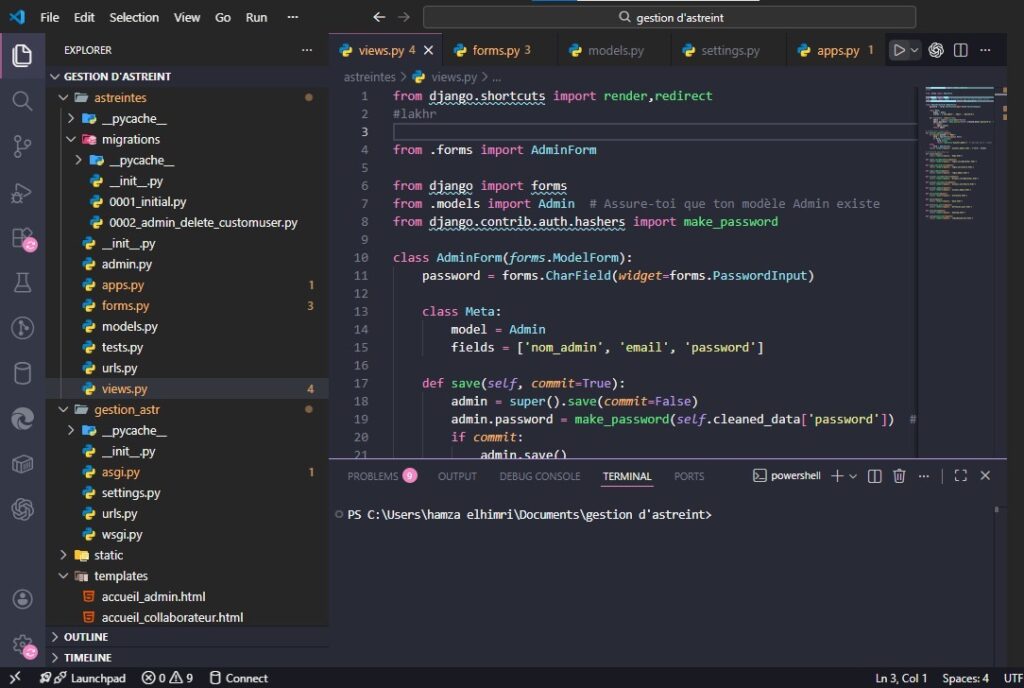This screenshot has width=1024, height=688.
Task: Open Run and Debug view
Action: [x=22, y=192]
